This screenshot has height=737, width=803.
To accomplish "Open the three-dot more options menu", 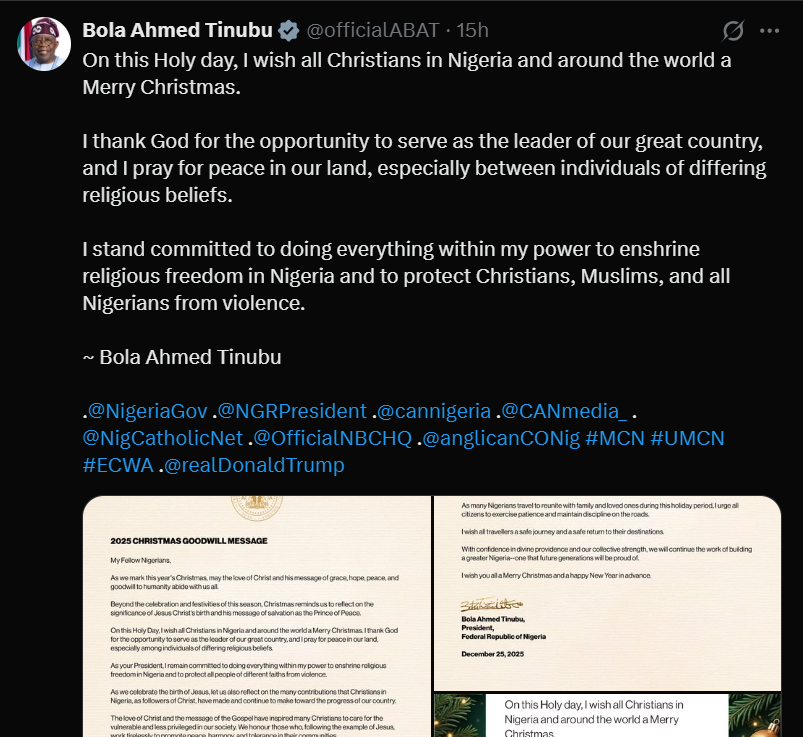I will tap(769, 31).
